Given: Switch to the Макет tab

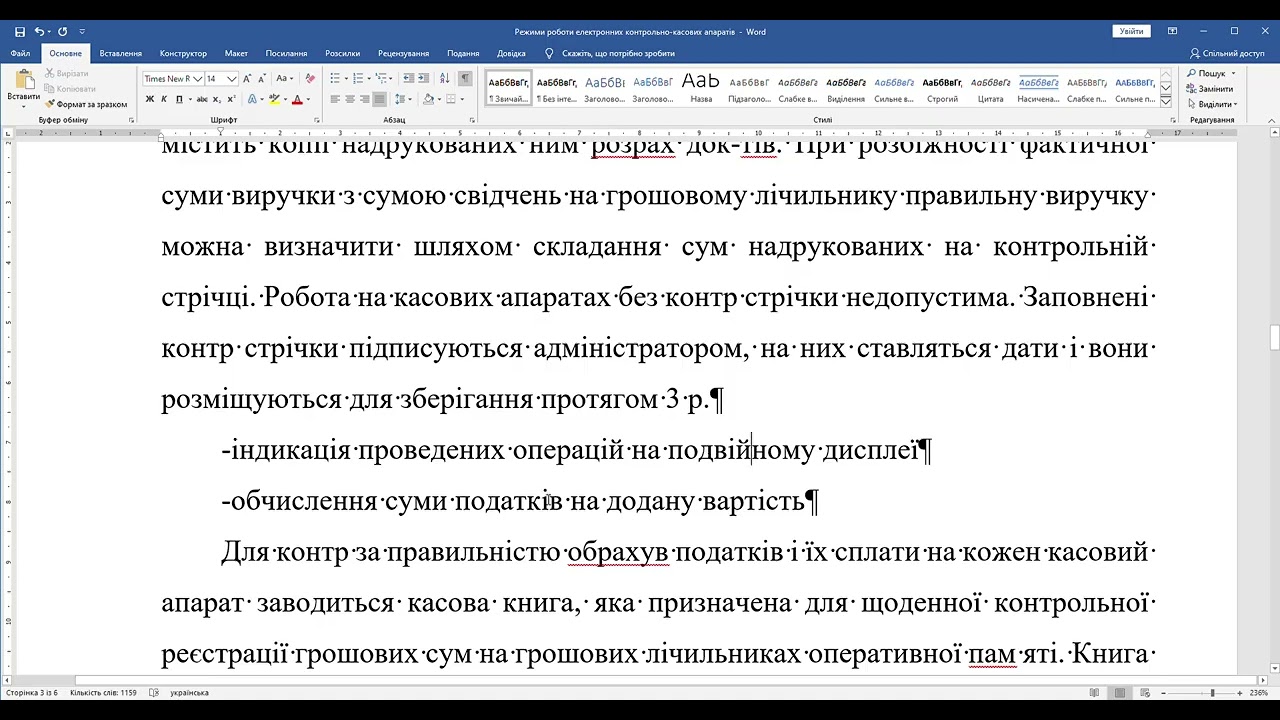Looking at the screenshot, I should (236, 53).
